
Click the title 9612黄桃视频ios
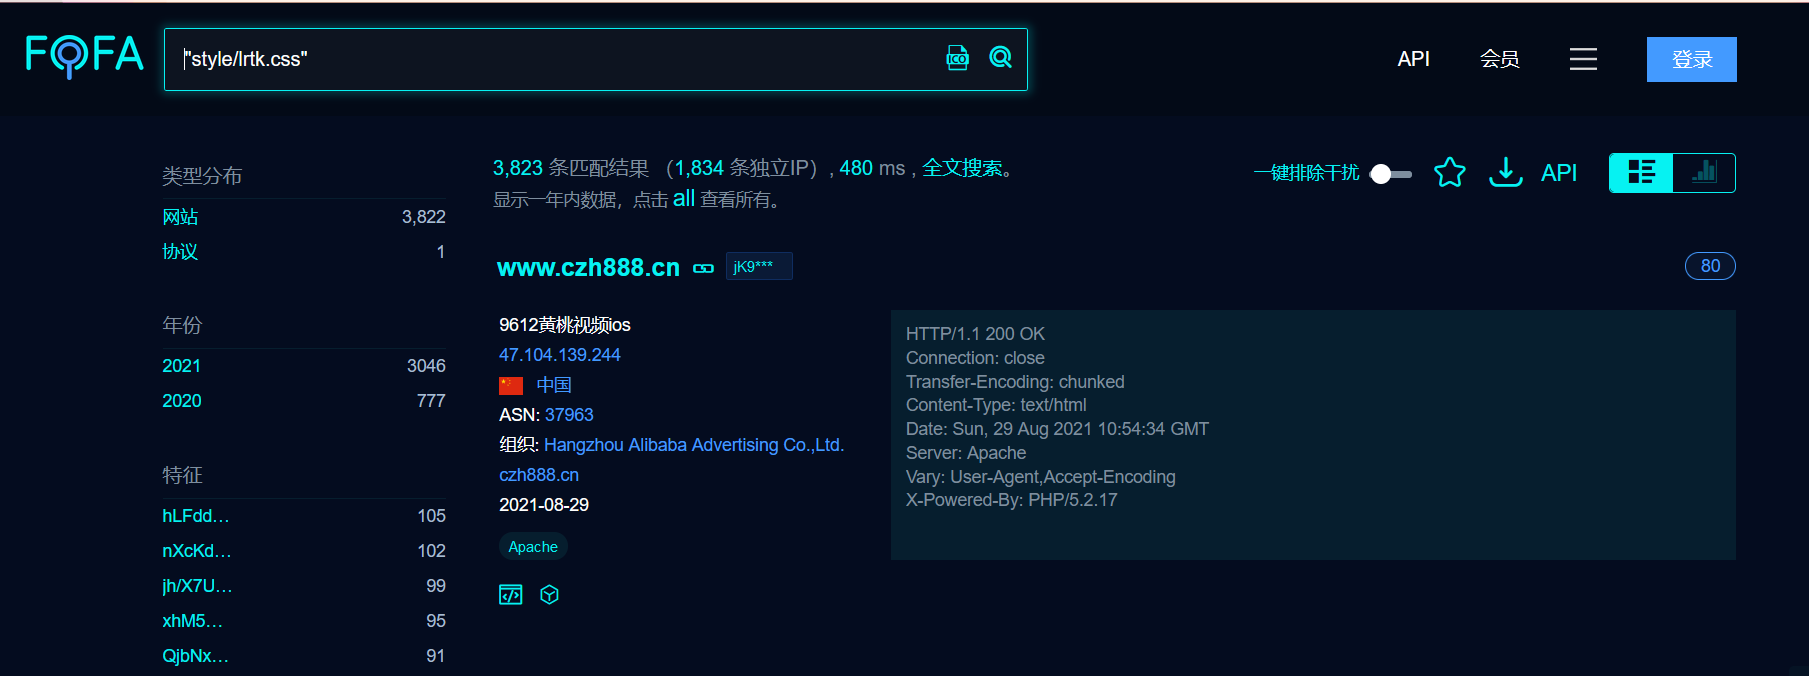click(565, 325)
